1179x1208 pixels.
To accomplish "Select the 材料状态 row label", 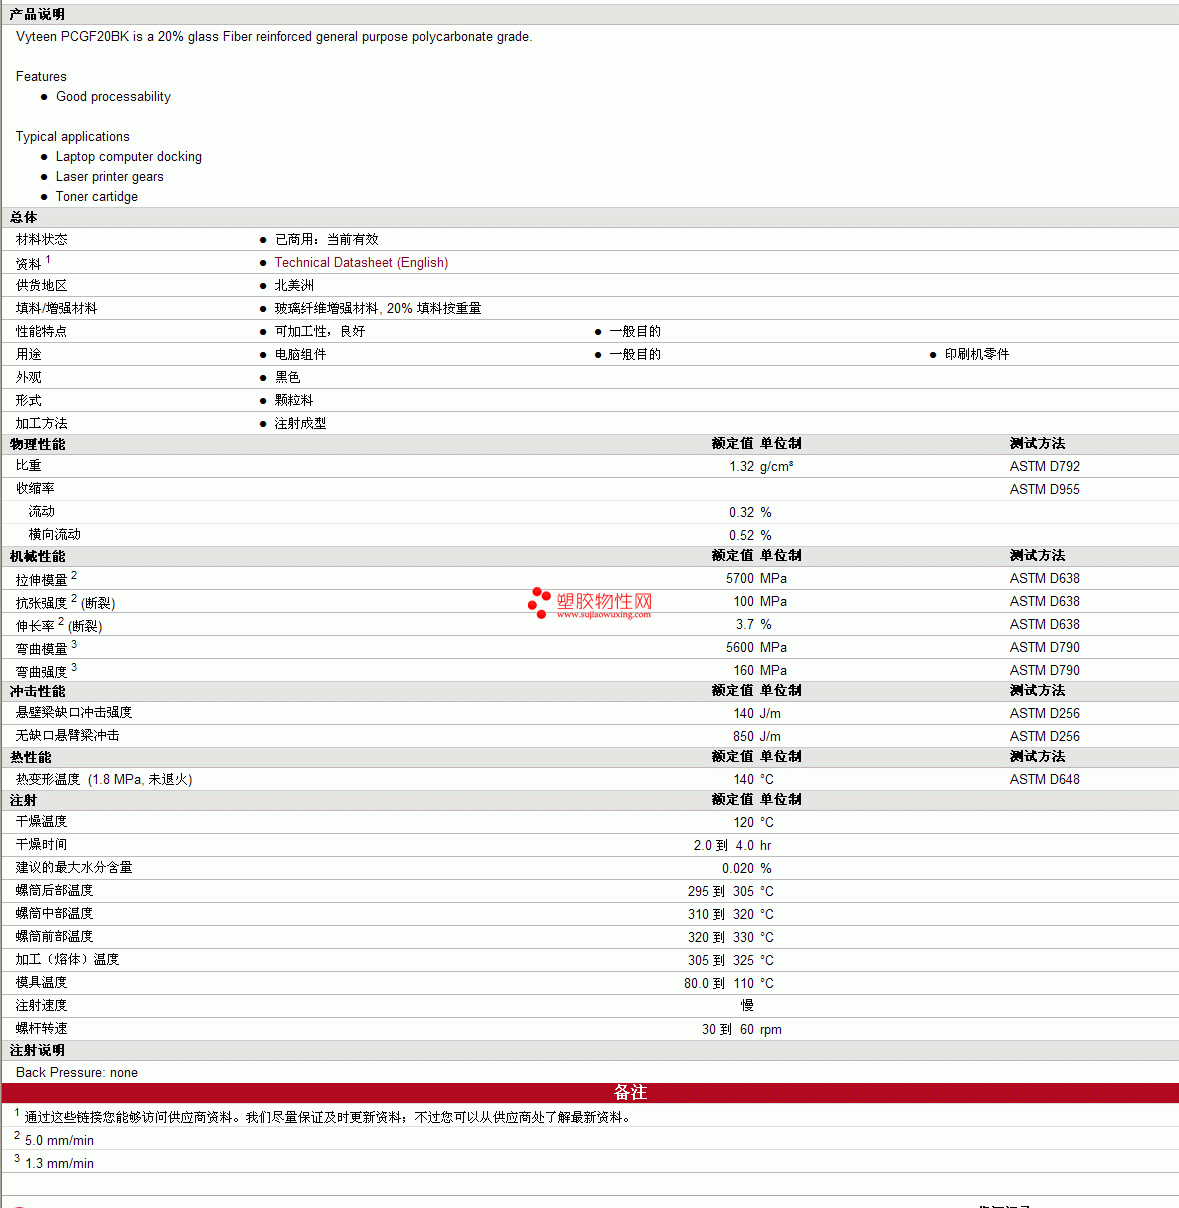I will (x=42, y=239).
